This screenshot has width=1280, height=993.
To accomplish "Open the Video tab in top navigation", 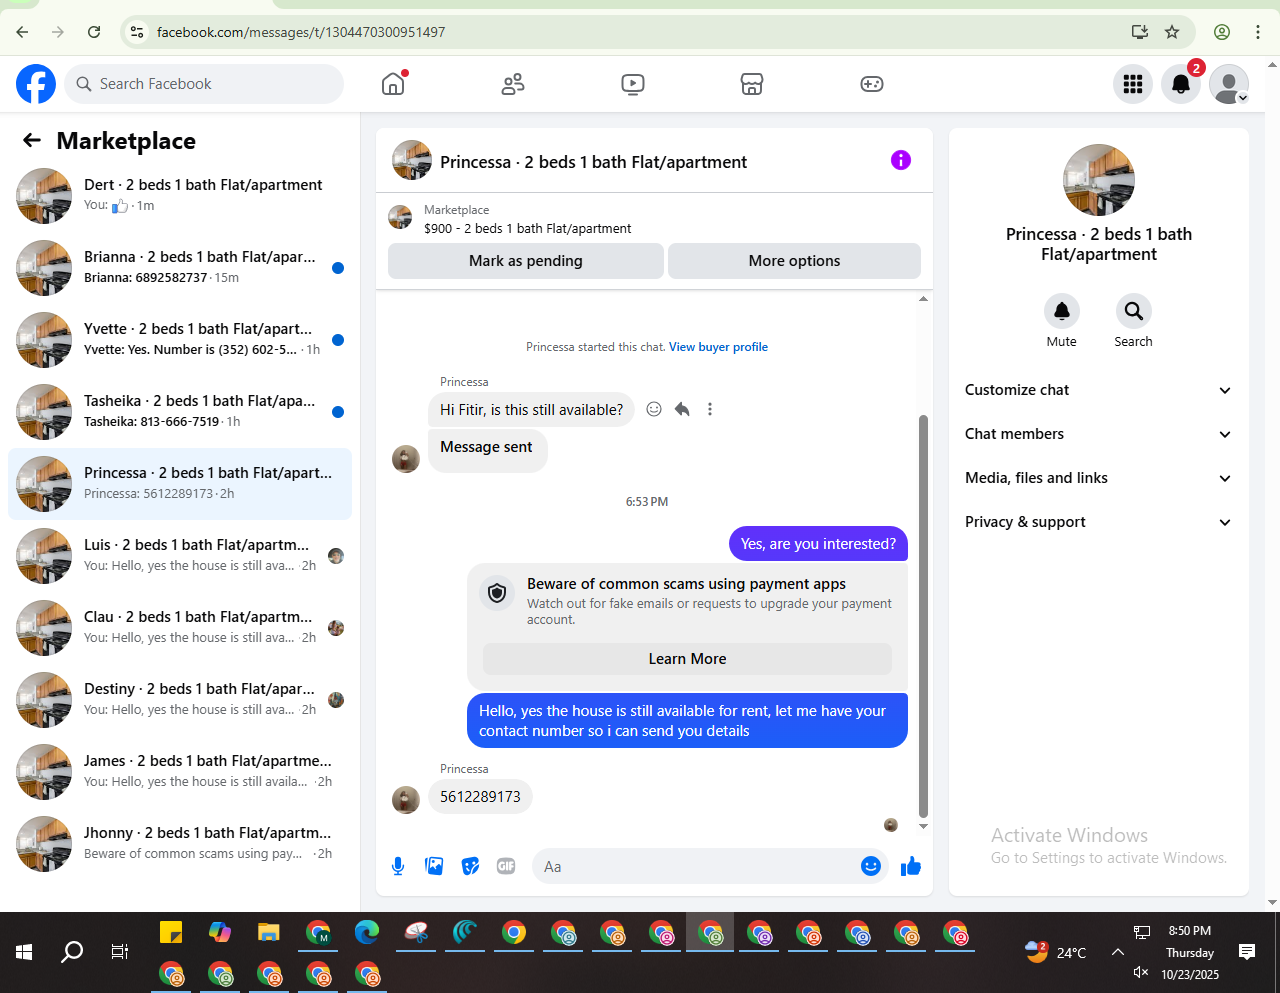I will 633,84.
